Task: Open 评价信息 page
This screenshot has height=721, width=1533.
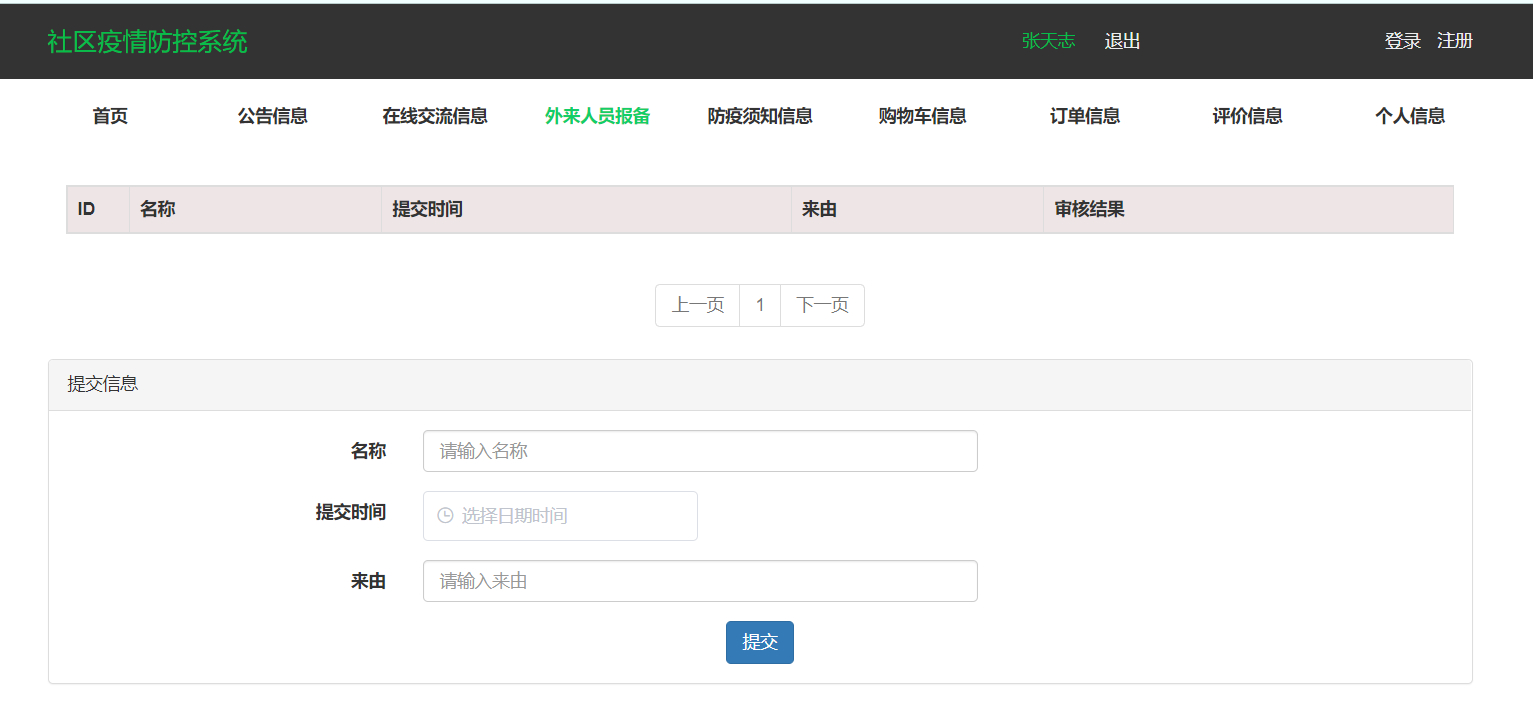Action: (1247, 116)
